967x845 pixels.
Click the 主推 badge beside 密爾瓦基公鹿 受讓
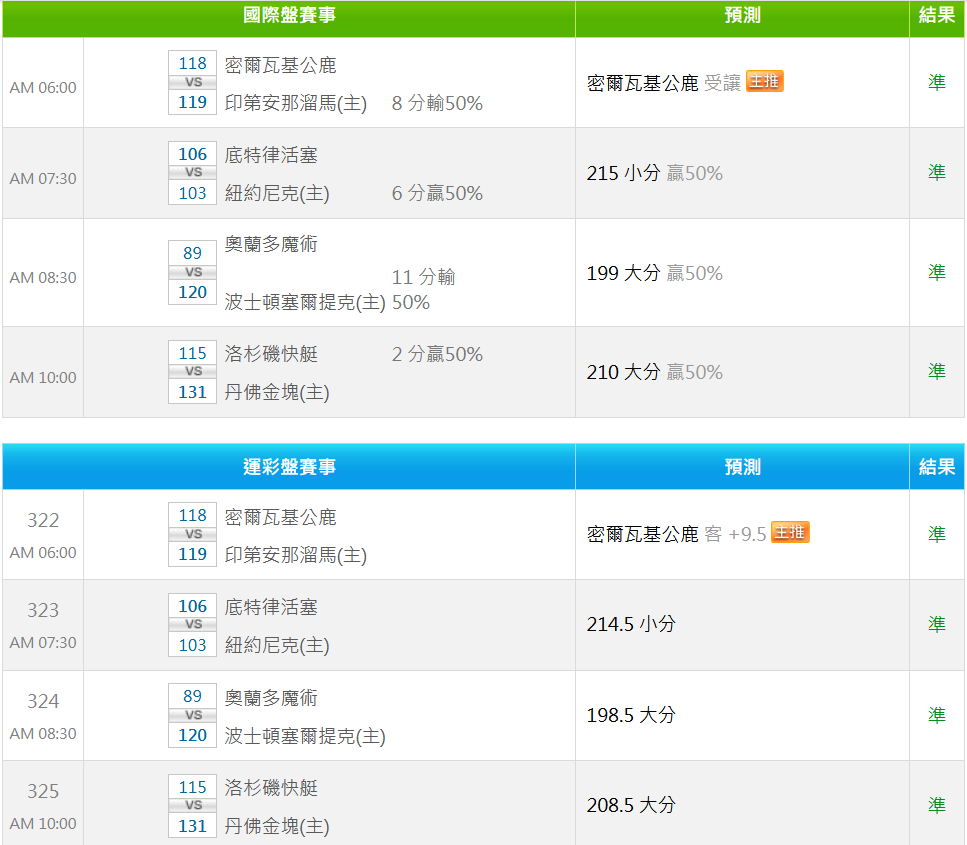pos(765,81)
